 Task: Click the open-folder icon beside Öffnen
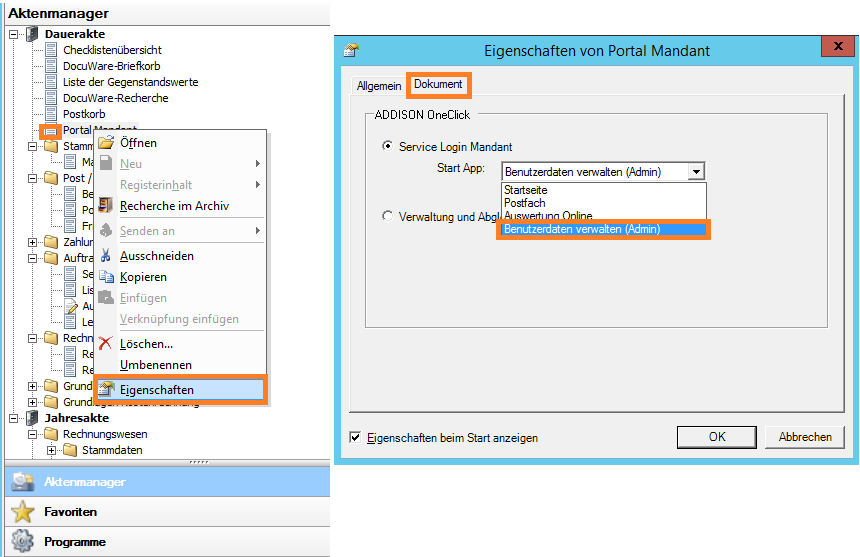(x=106, y=143)
